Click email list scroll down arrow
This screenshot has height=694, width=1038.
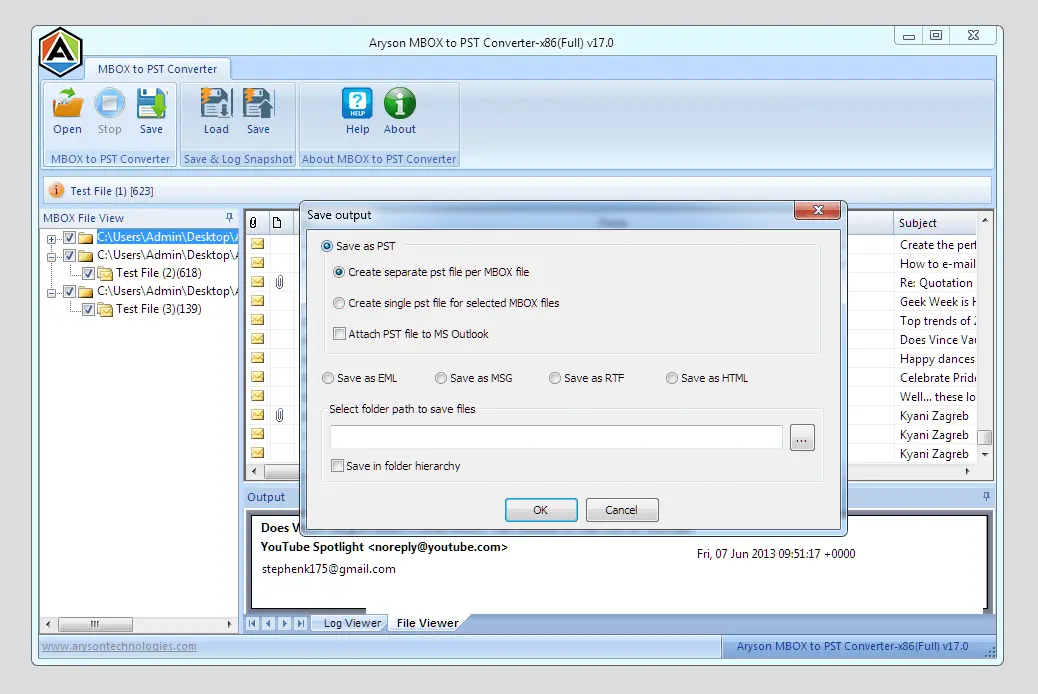985,454
